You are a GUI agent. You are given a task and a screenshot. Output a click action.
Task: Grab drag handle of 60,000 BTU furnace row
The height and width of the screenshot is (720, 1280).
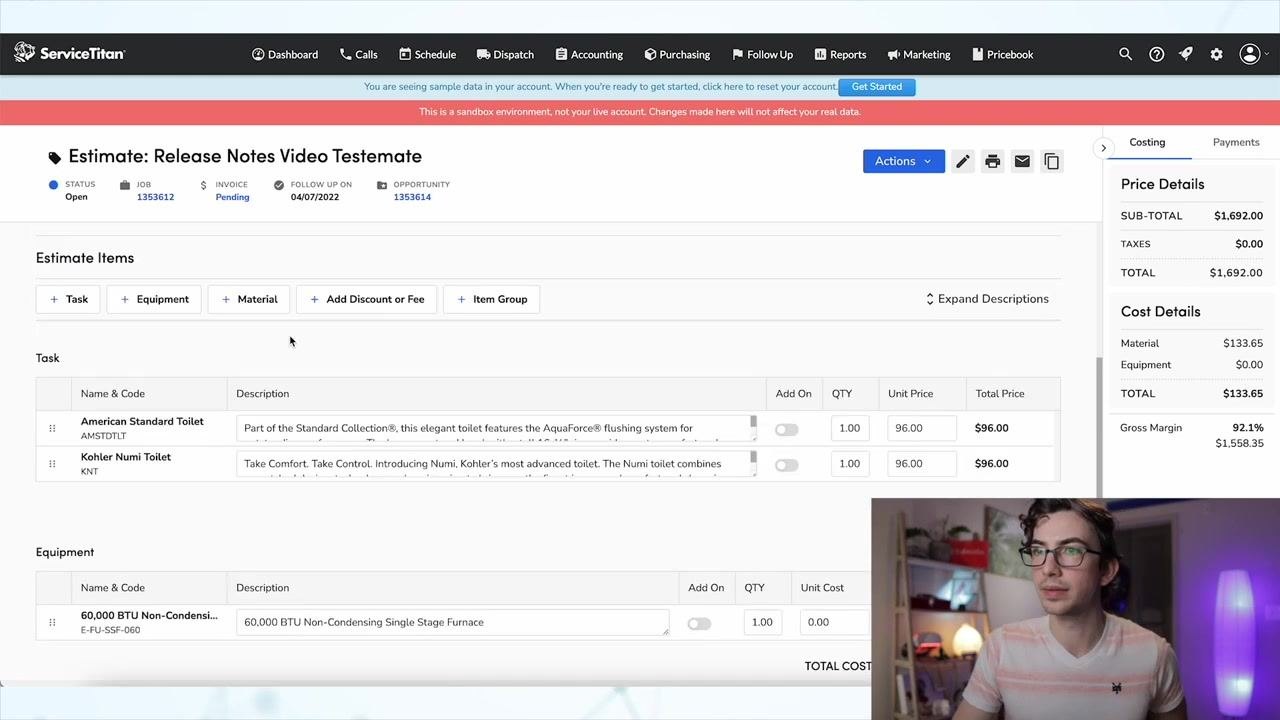[52, 622]
